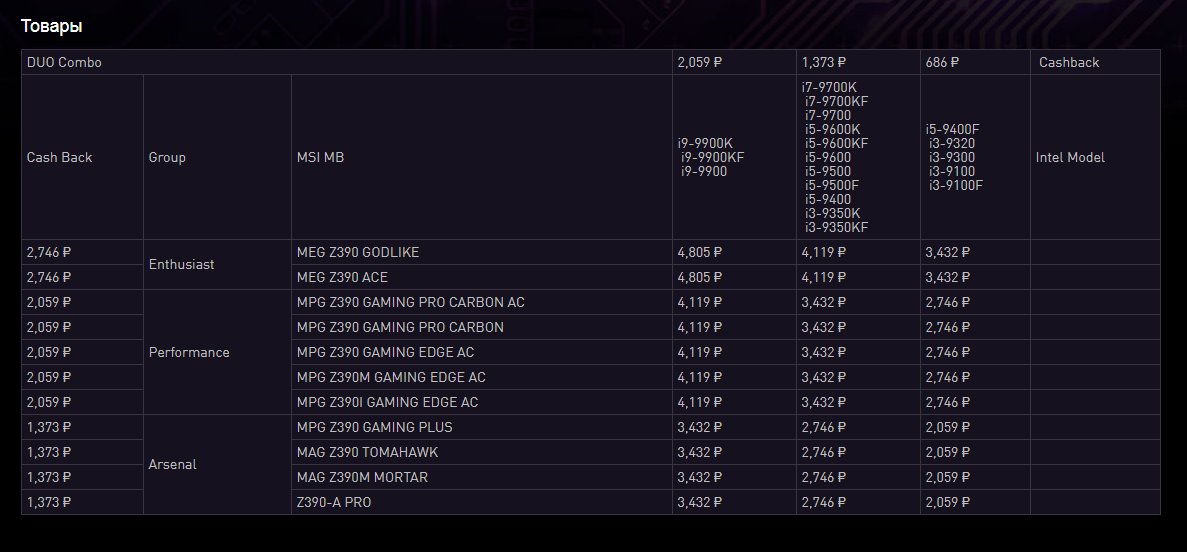Select the 'i5-9500F' processor entry
1187x552 pixels.
[x=833, y=186]
